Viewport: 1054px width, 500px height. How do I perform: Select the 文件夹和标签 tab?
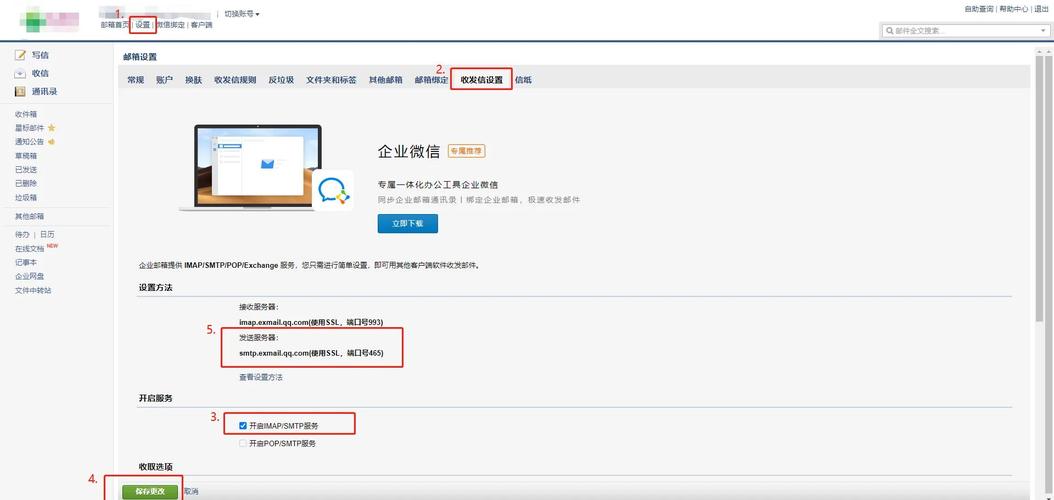331,80
